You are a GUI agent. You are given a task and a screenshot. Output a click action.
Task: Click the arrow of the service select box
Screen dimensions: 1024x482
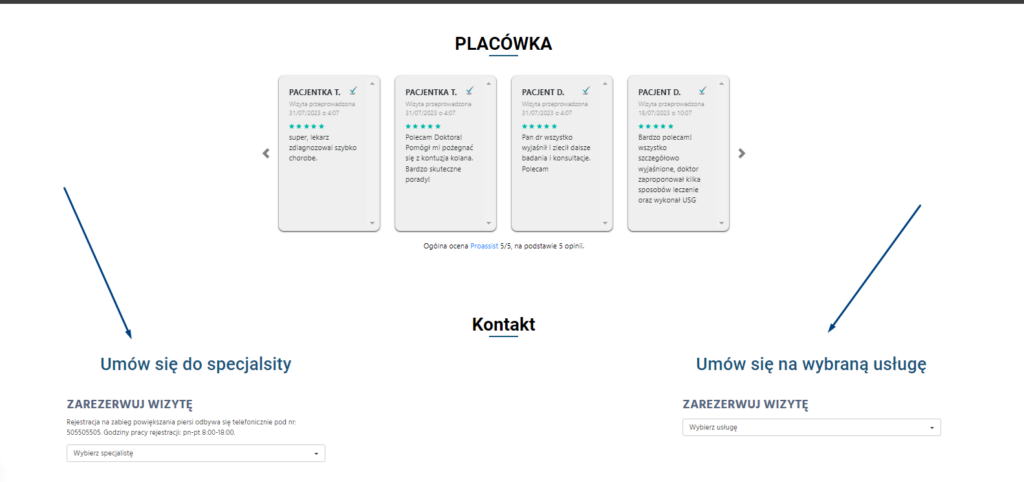pyautogui.click(x=933, y=428)
